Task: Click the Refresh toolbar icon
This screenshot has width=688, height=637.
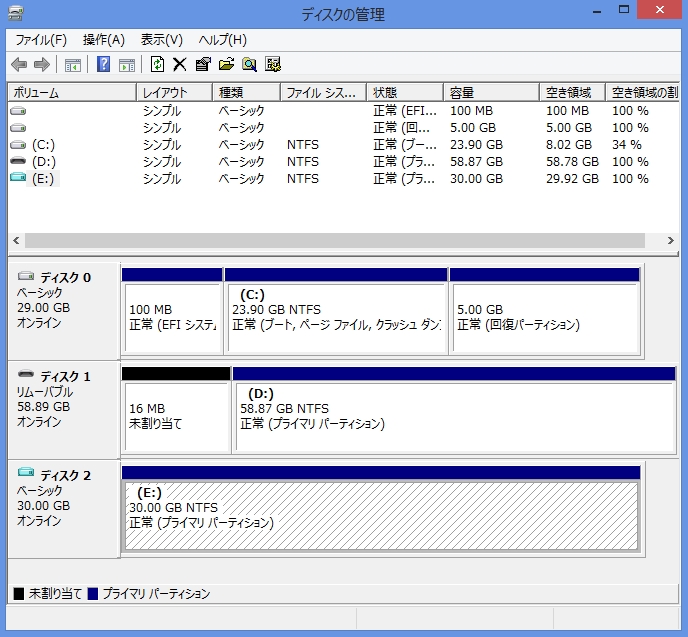Action: tap(157, 65)
